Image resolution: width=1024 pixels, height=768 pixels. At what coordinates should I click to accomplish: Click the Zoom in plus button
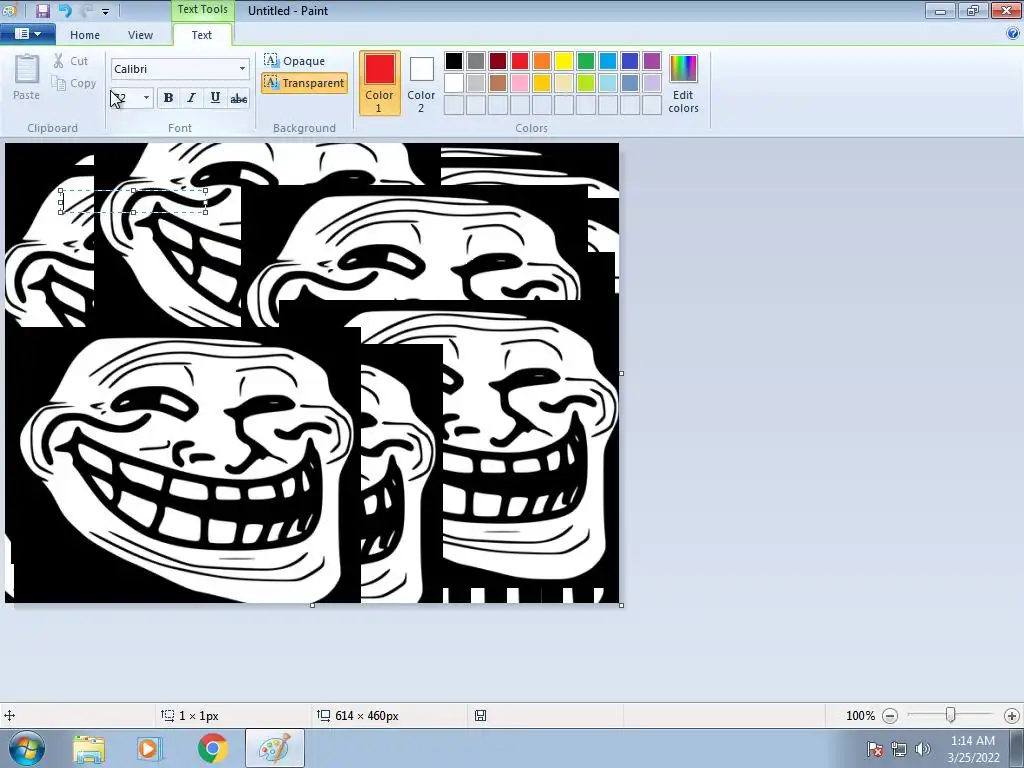(1012, 716)
